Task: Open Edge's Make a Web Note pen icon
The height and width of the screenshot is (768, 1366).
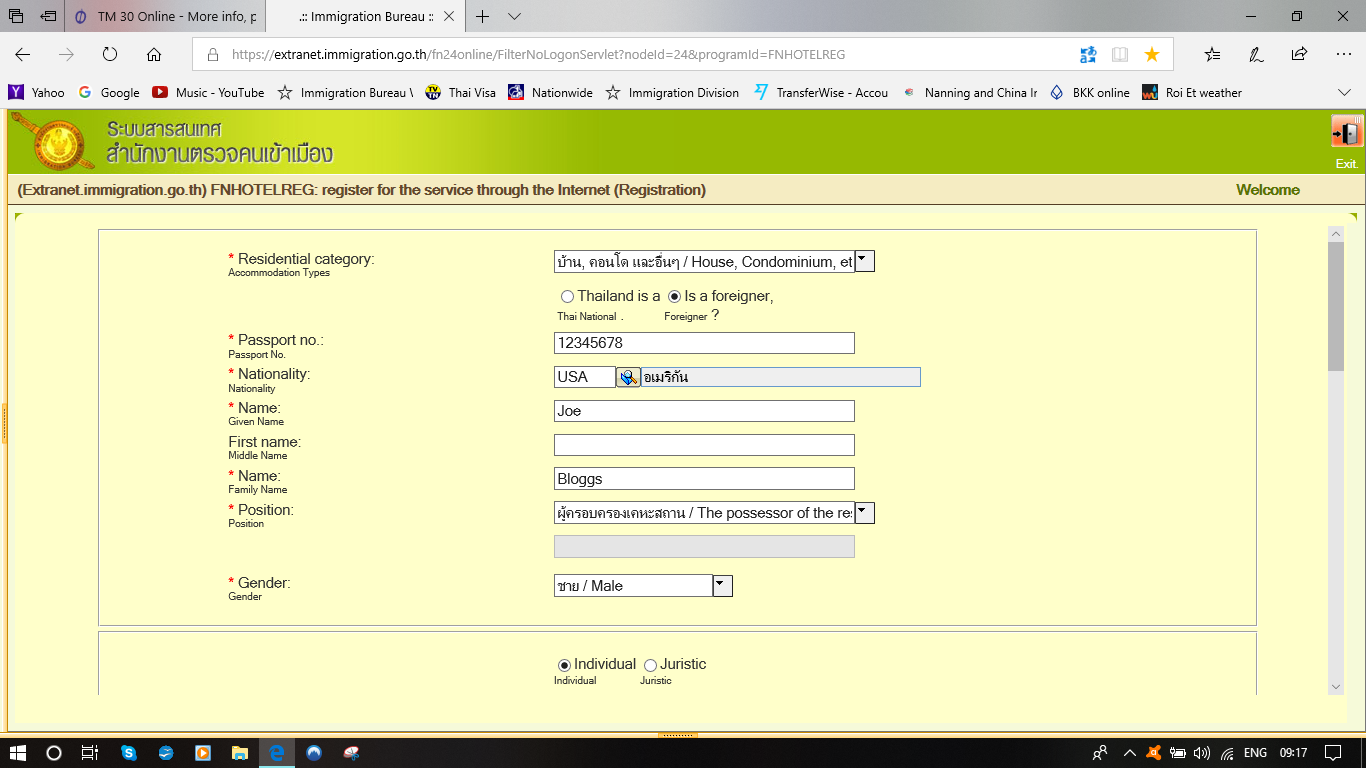Action: [x=1254, y=55]
